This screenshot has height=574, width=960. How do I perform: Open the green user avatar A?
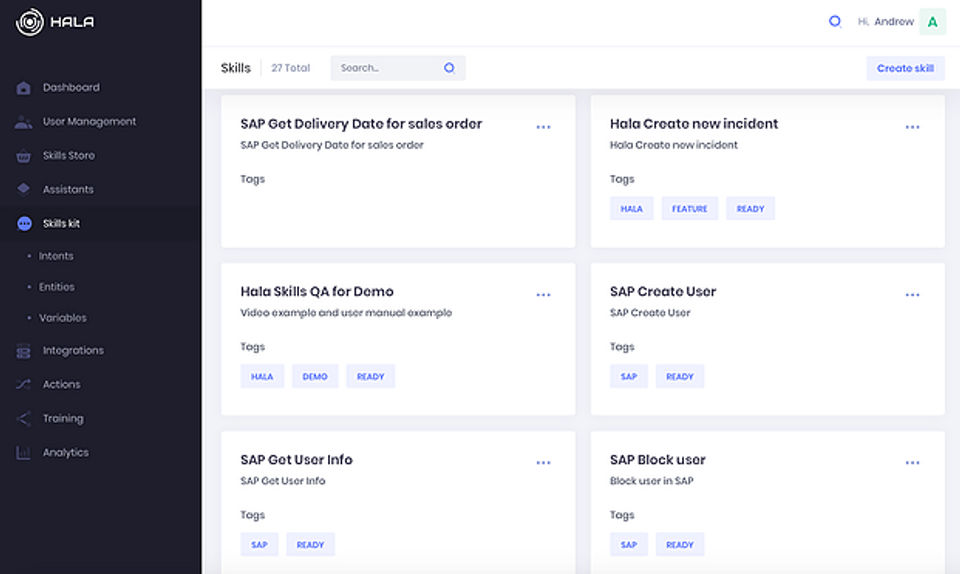(932, 22)
